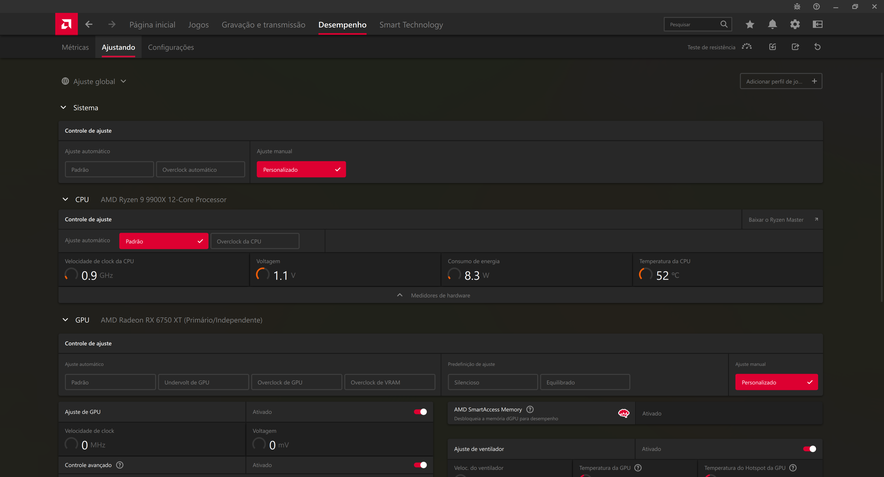Image resolution: width=884 pixels, height=477 pixels.
Task: Select the Ajustando sub-tab
Action: point(118,47)
